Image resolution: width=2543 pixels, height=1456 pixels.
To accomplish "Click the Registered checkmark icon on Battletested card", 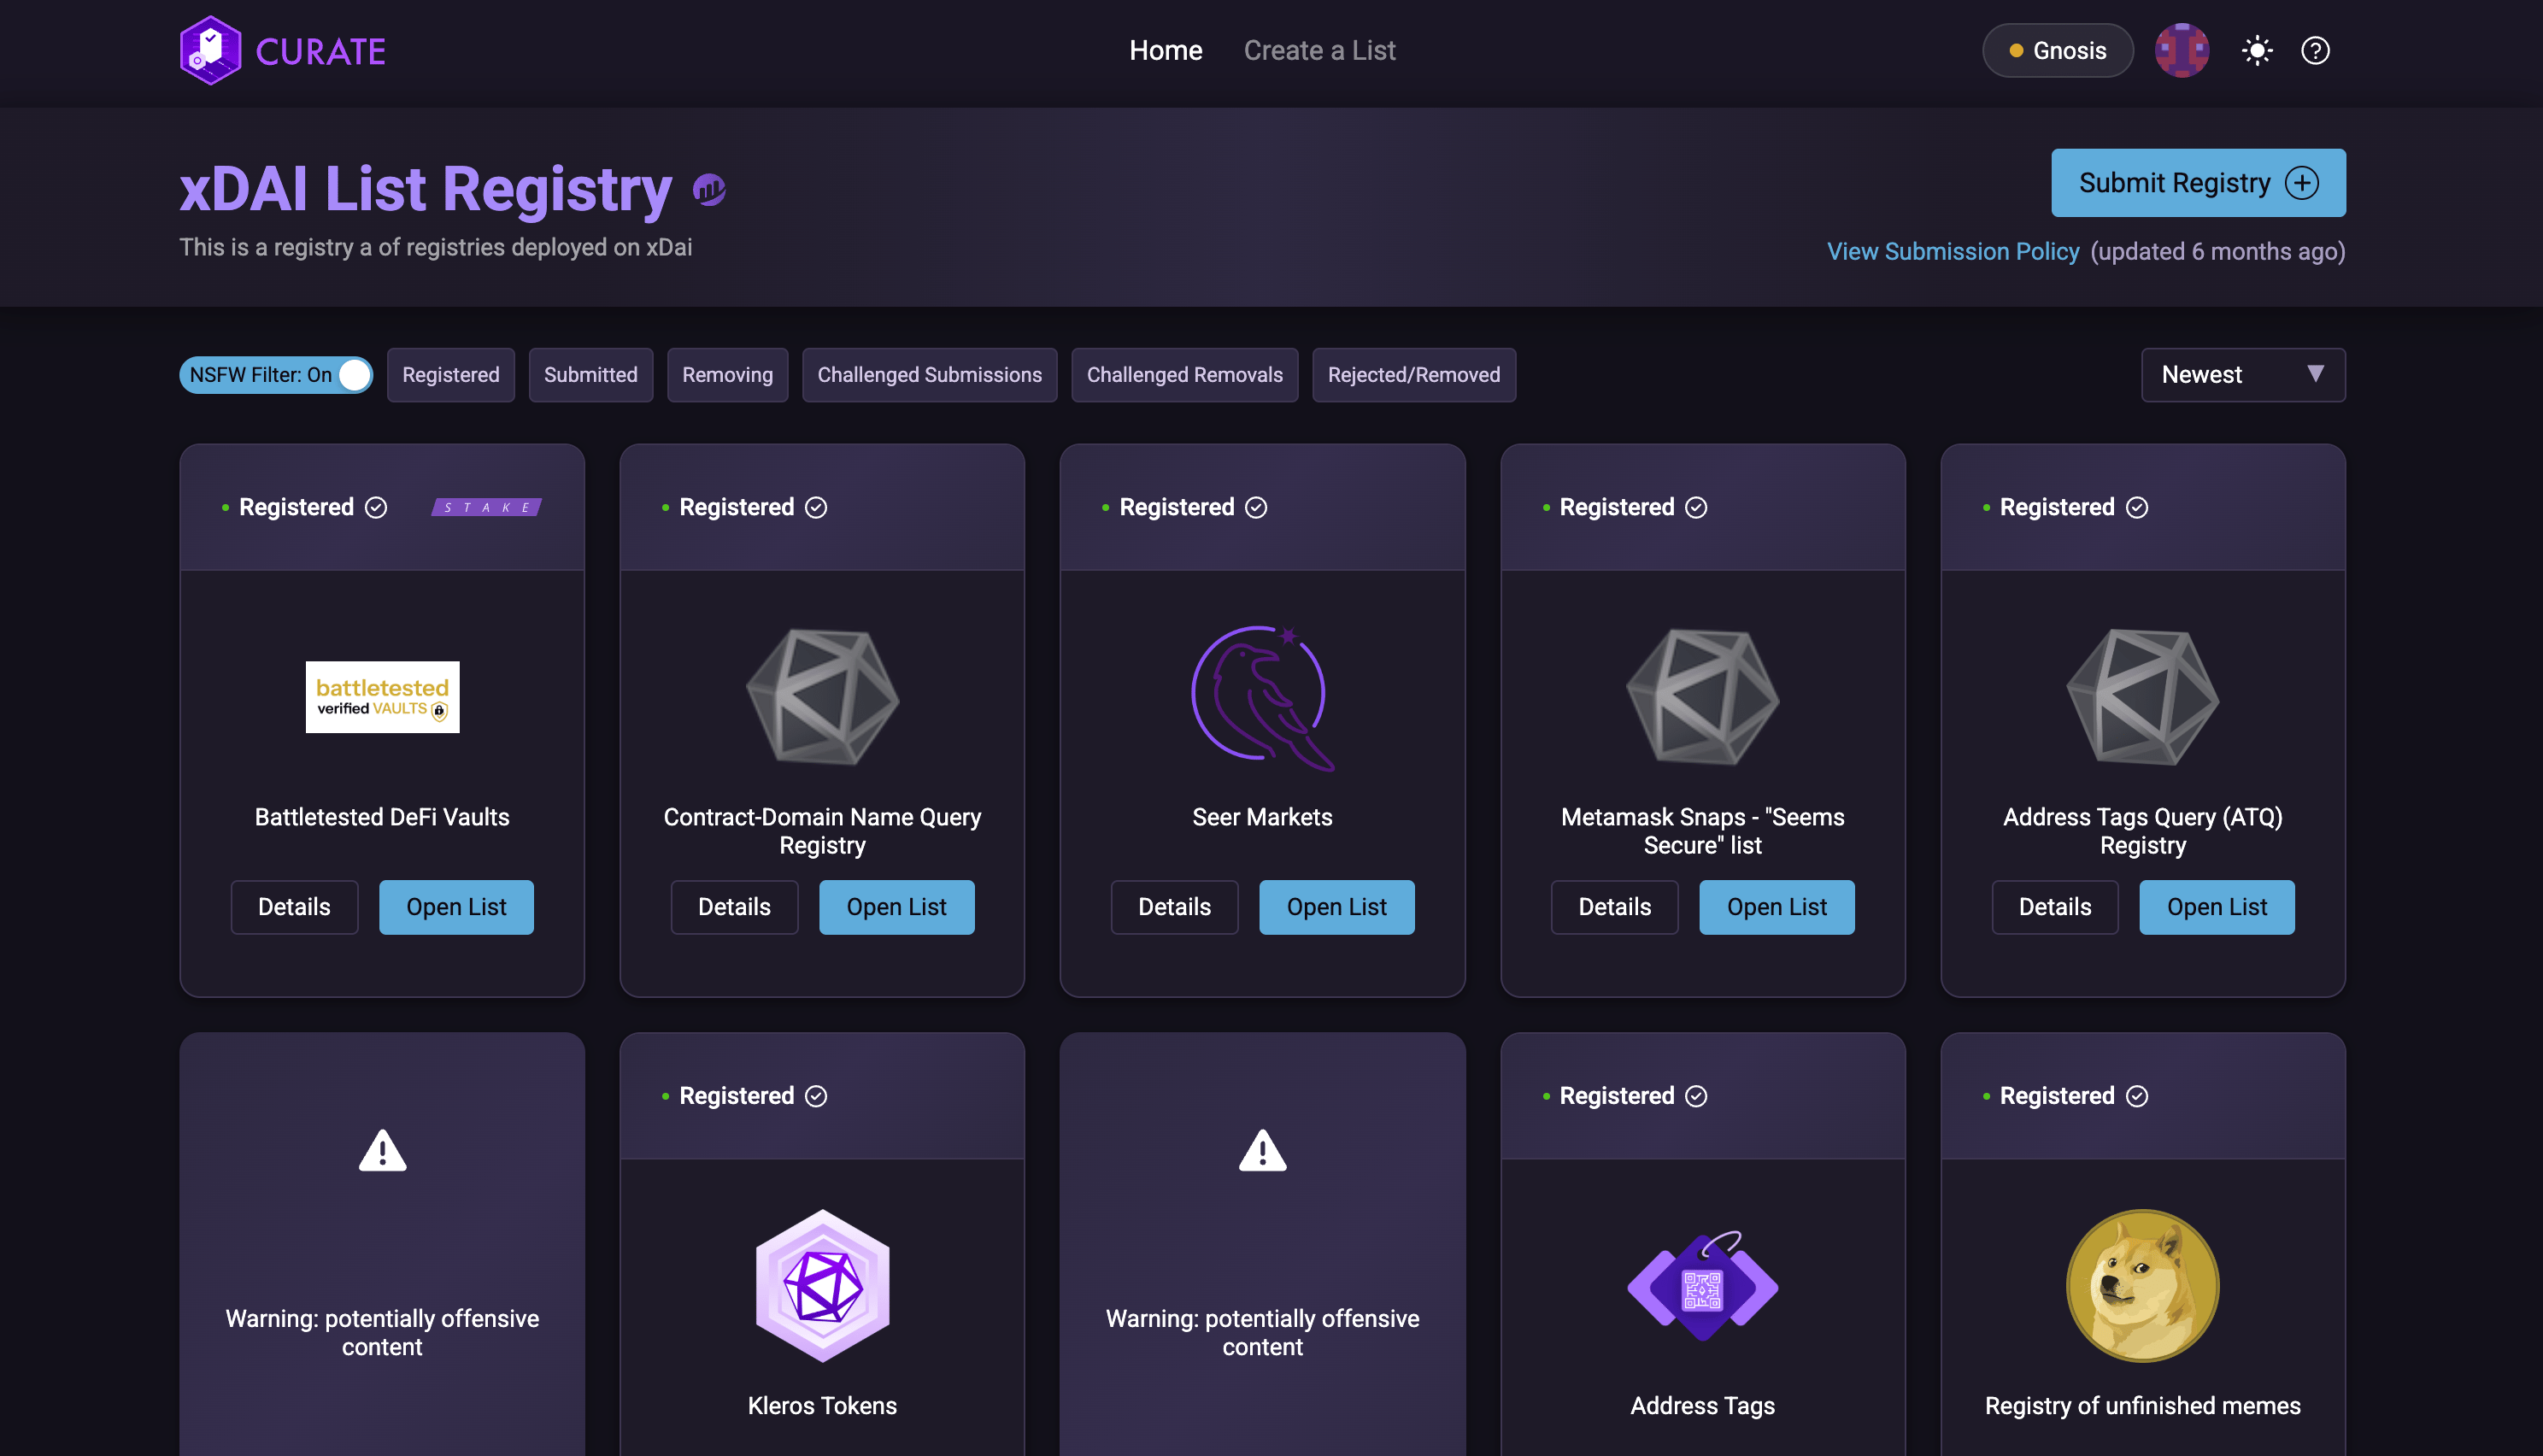I will click(376, 508).
